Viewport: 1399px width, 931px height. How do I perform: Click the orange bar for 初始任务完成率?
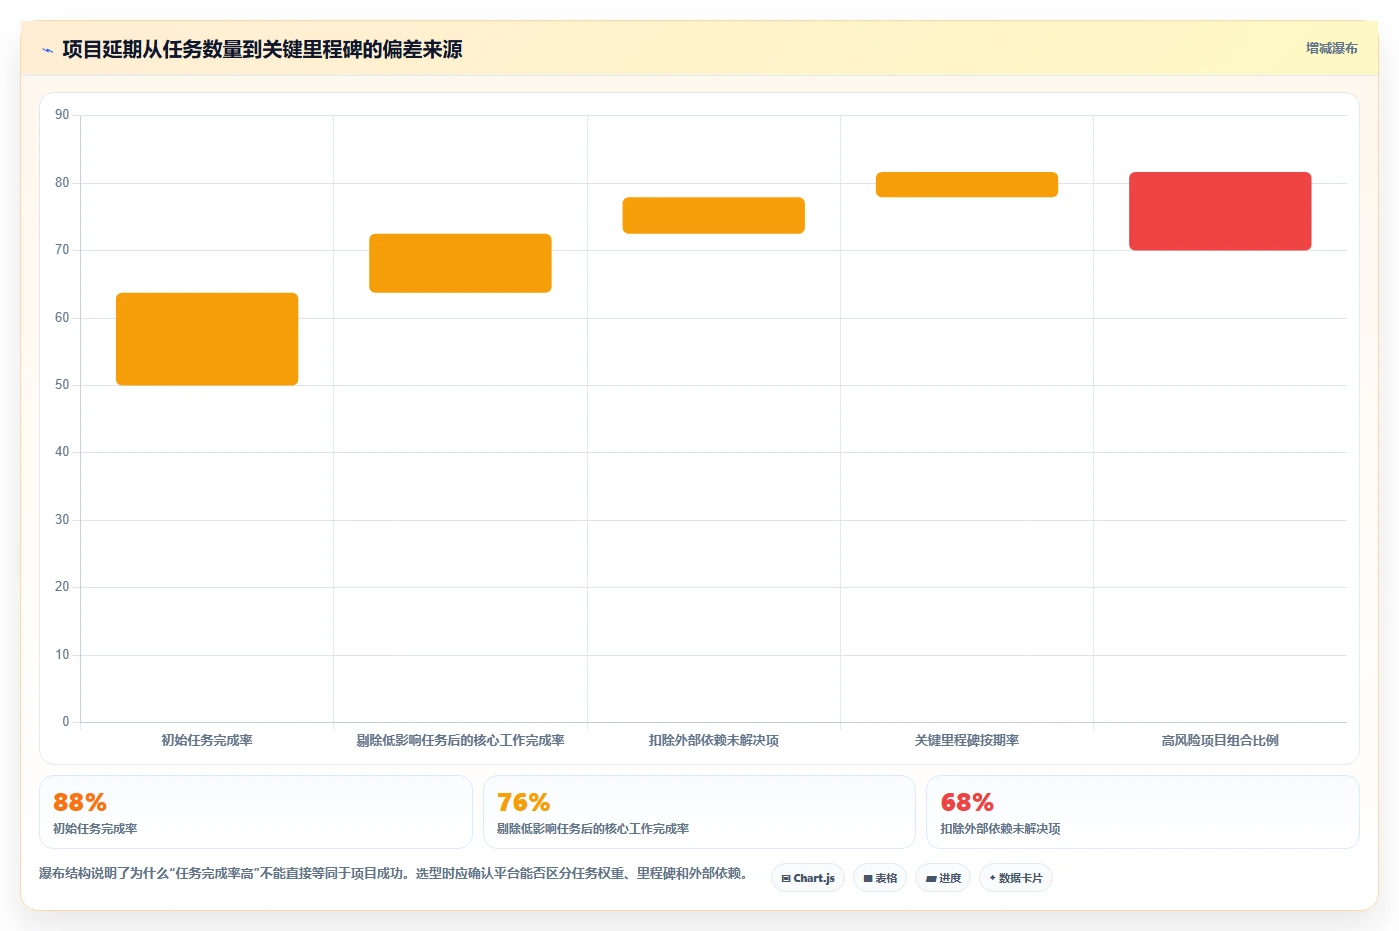[x=207, y=339]
